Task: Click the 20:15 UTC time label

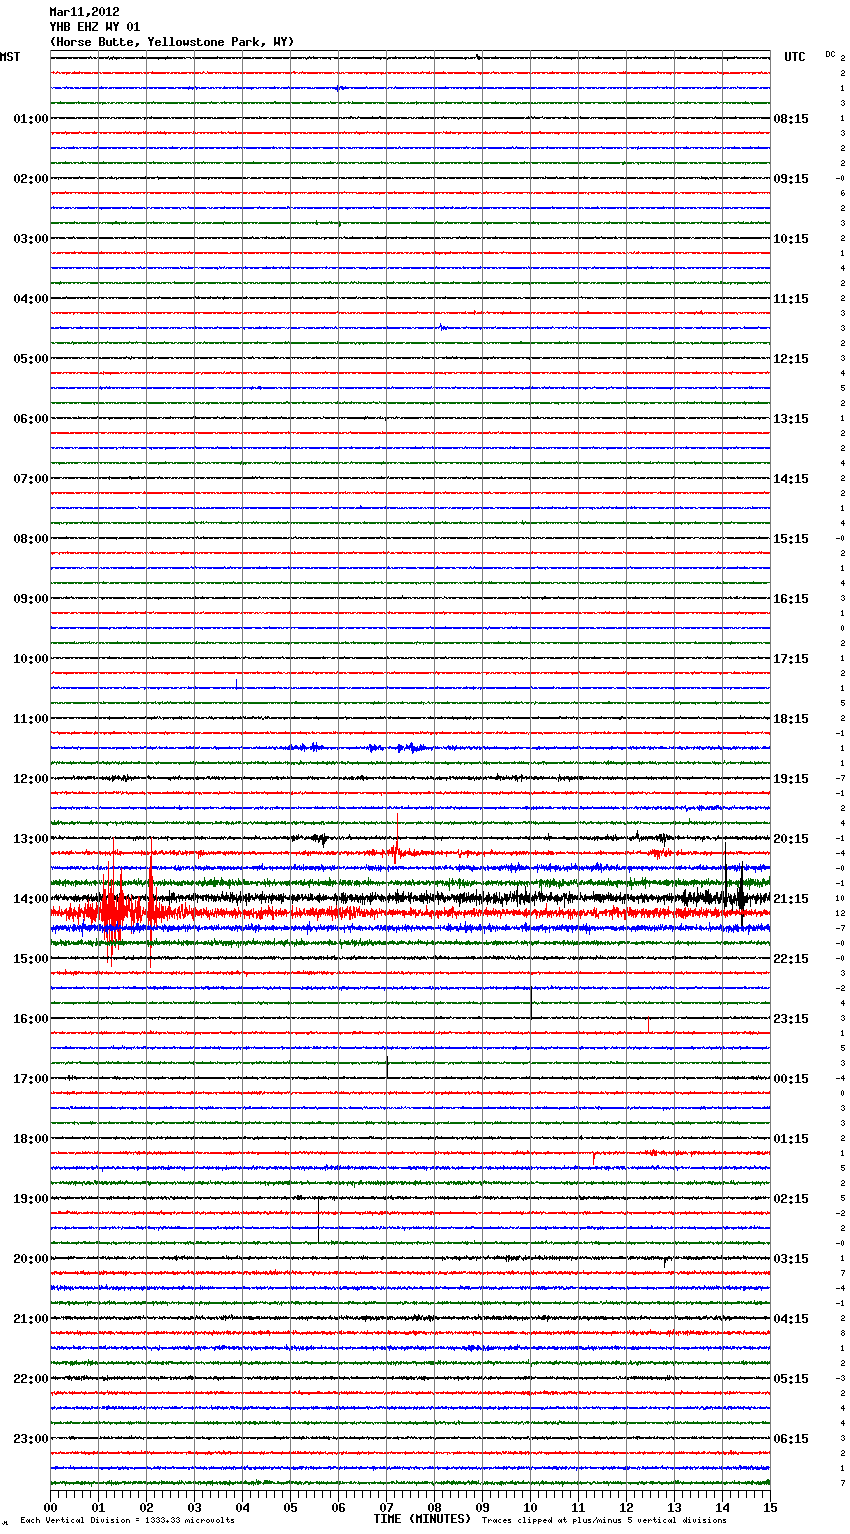Action: click(x=791, y=839)
